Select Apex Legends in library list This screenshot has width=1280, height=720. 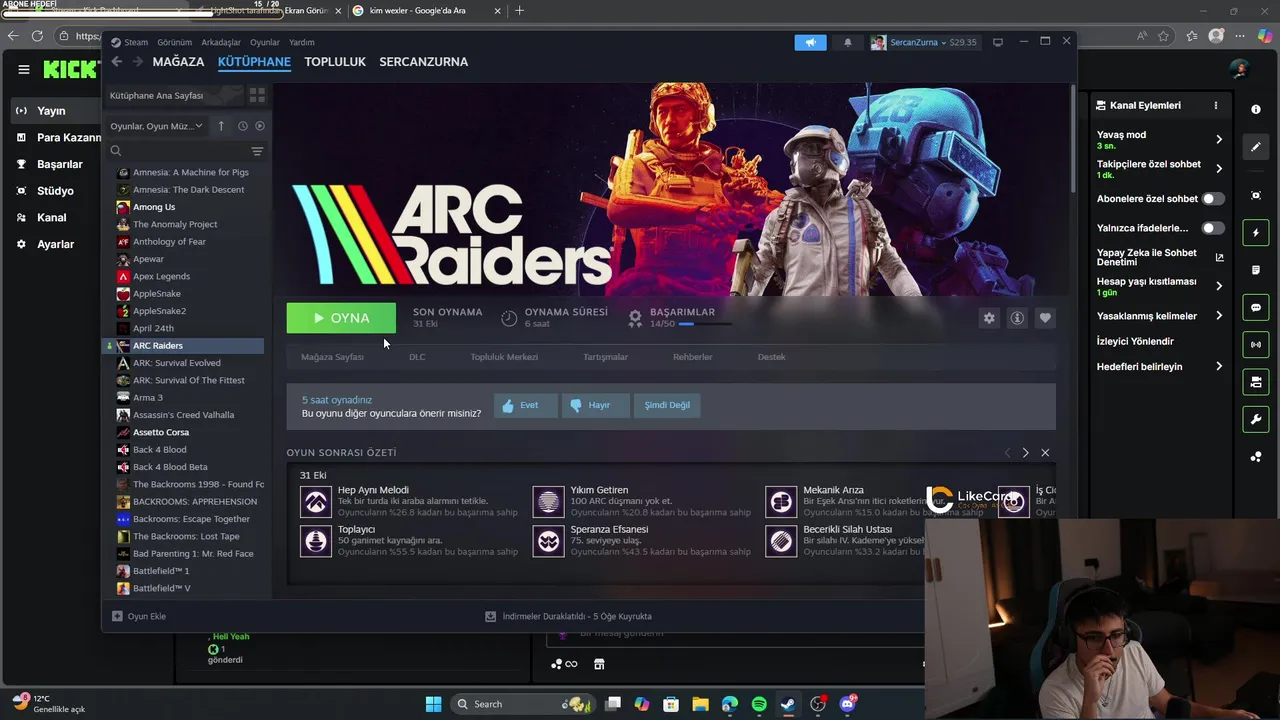tap(161, 276)
